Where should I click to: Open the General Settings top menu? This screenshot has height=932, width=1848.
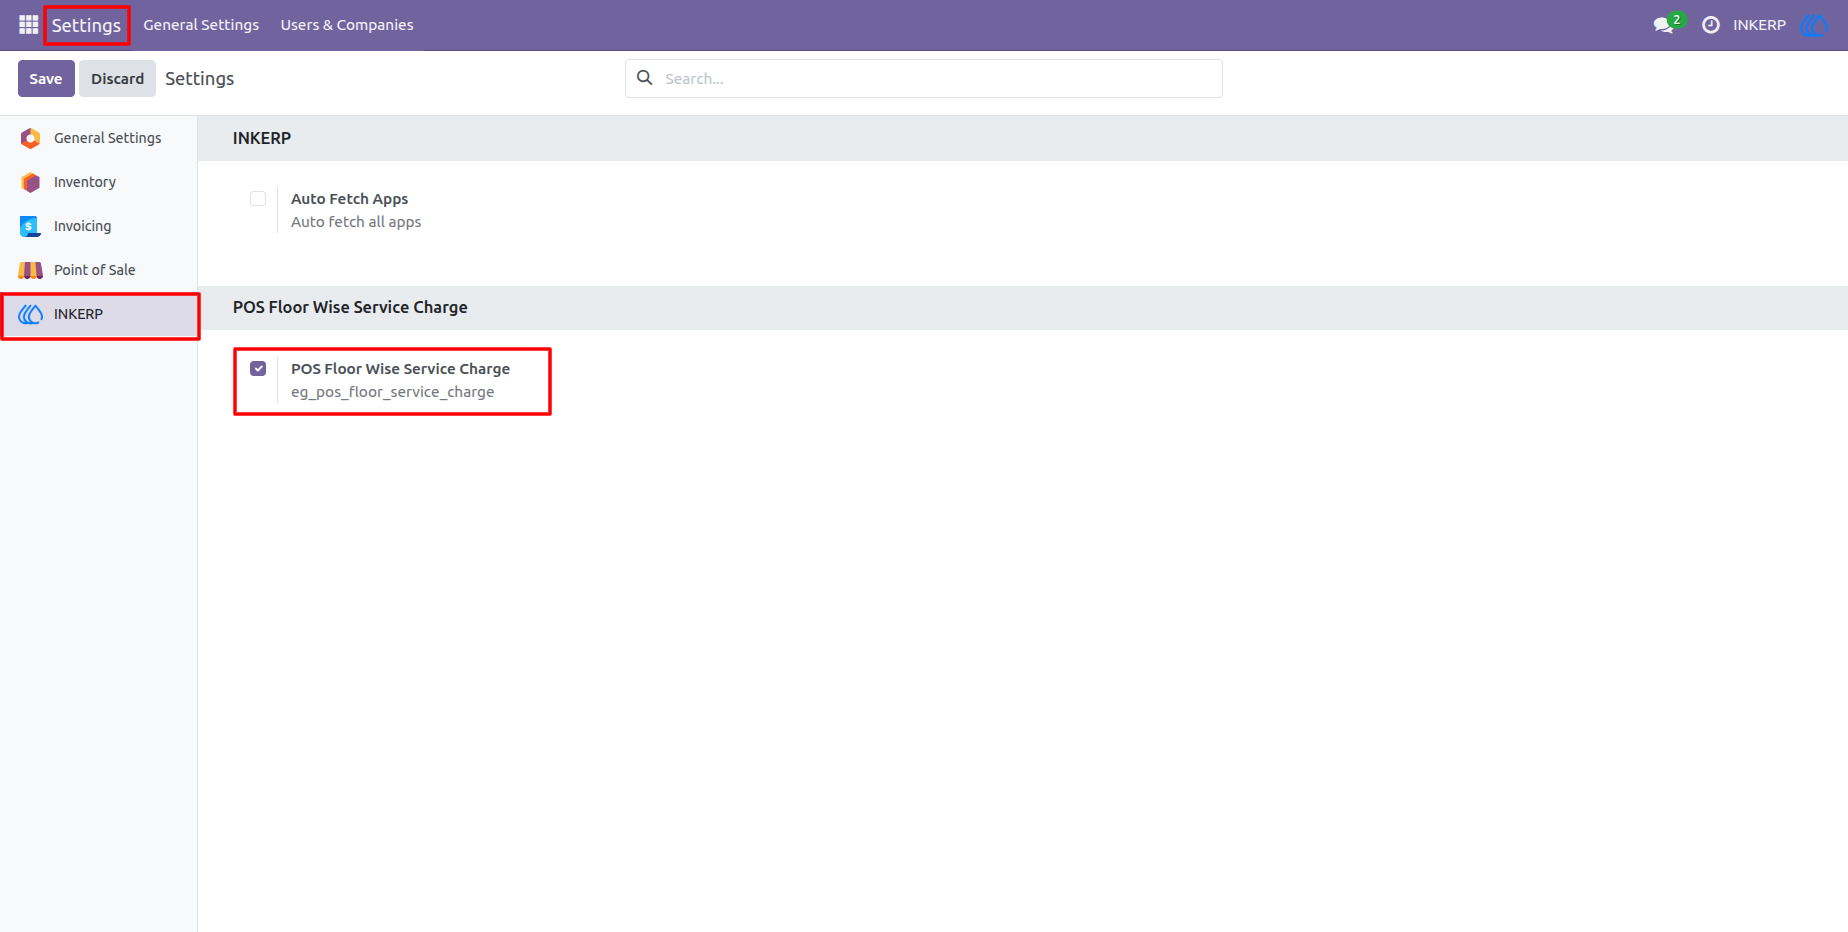click(201, 25)
